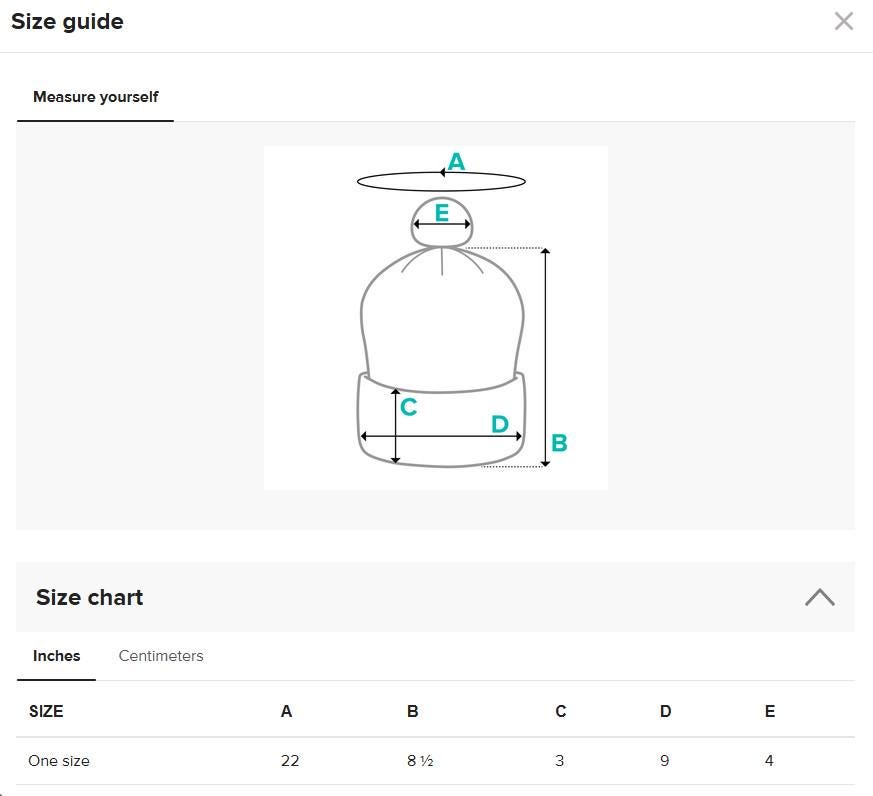This screenshot has height=796, width=873.
Task: Click the Size chart heading
Action: click(89, 597)
